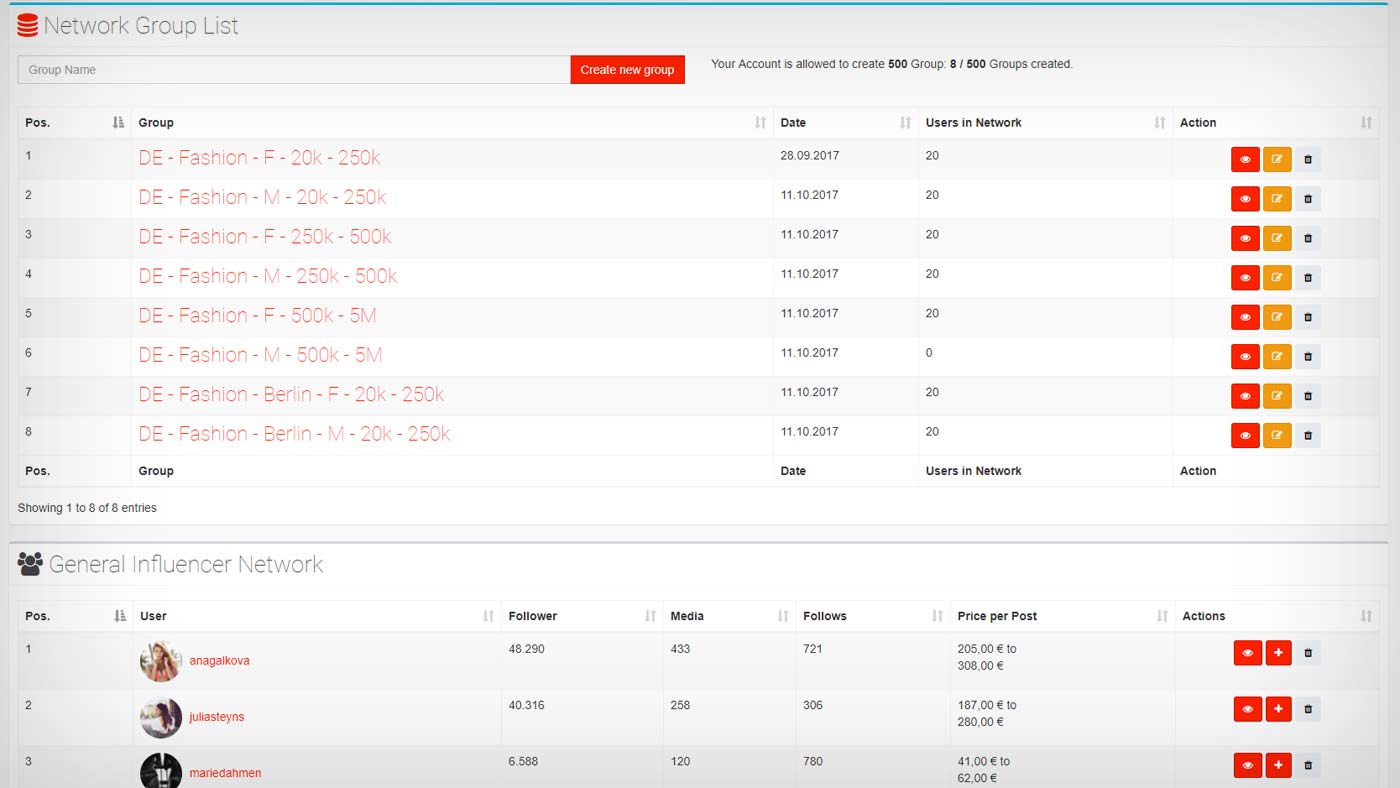This screenshot has height=788, width=1400.
Task: Delete group DE - Fashion - F - 500k - 5M
Action: coord(1308,318)
